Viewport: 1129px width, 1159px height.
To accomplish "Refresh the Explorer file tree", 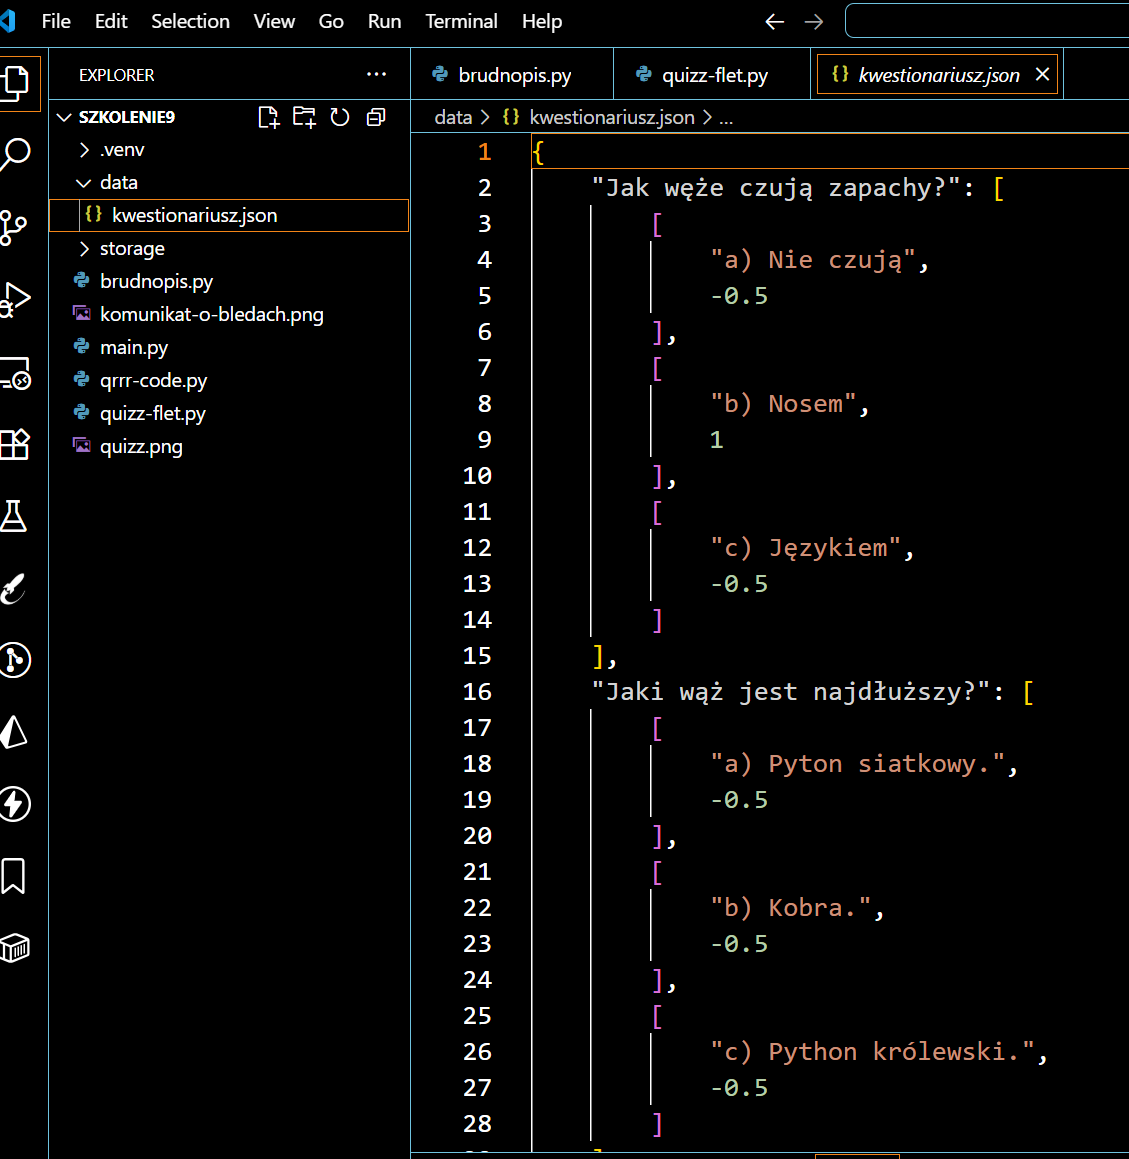I will click(x=340, y=117).
